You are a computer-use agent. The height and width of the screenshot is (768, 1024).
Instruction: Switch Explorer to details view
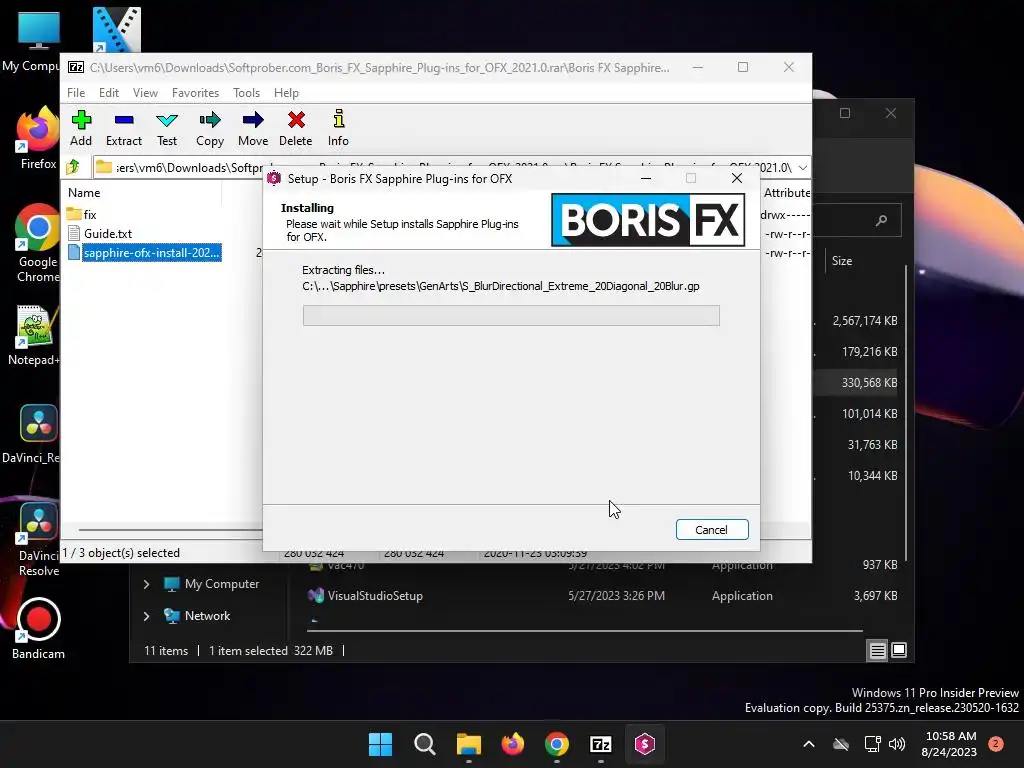pyautogui.click(x=877, y=650)
